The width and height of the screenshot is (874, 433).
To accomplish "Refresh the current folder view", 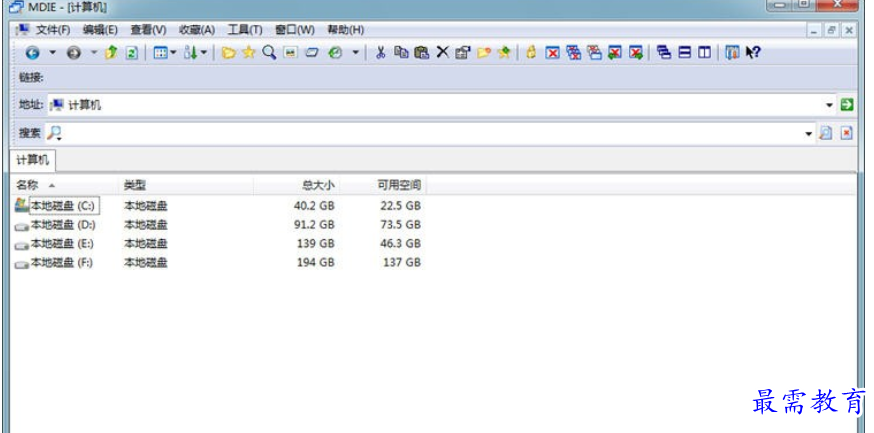I will coord(131,53).
